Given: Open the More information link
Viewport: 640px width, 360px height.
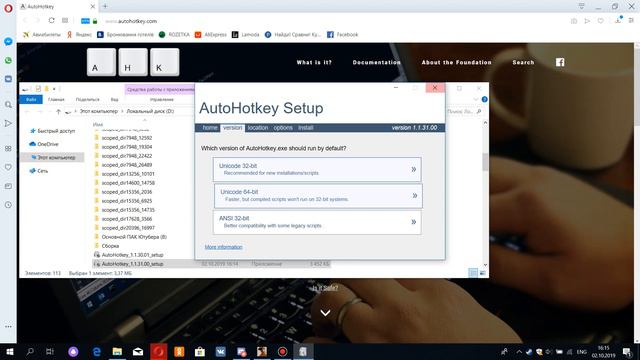Looking at the screenshot, I should point(223,247).
